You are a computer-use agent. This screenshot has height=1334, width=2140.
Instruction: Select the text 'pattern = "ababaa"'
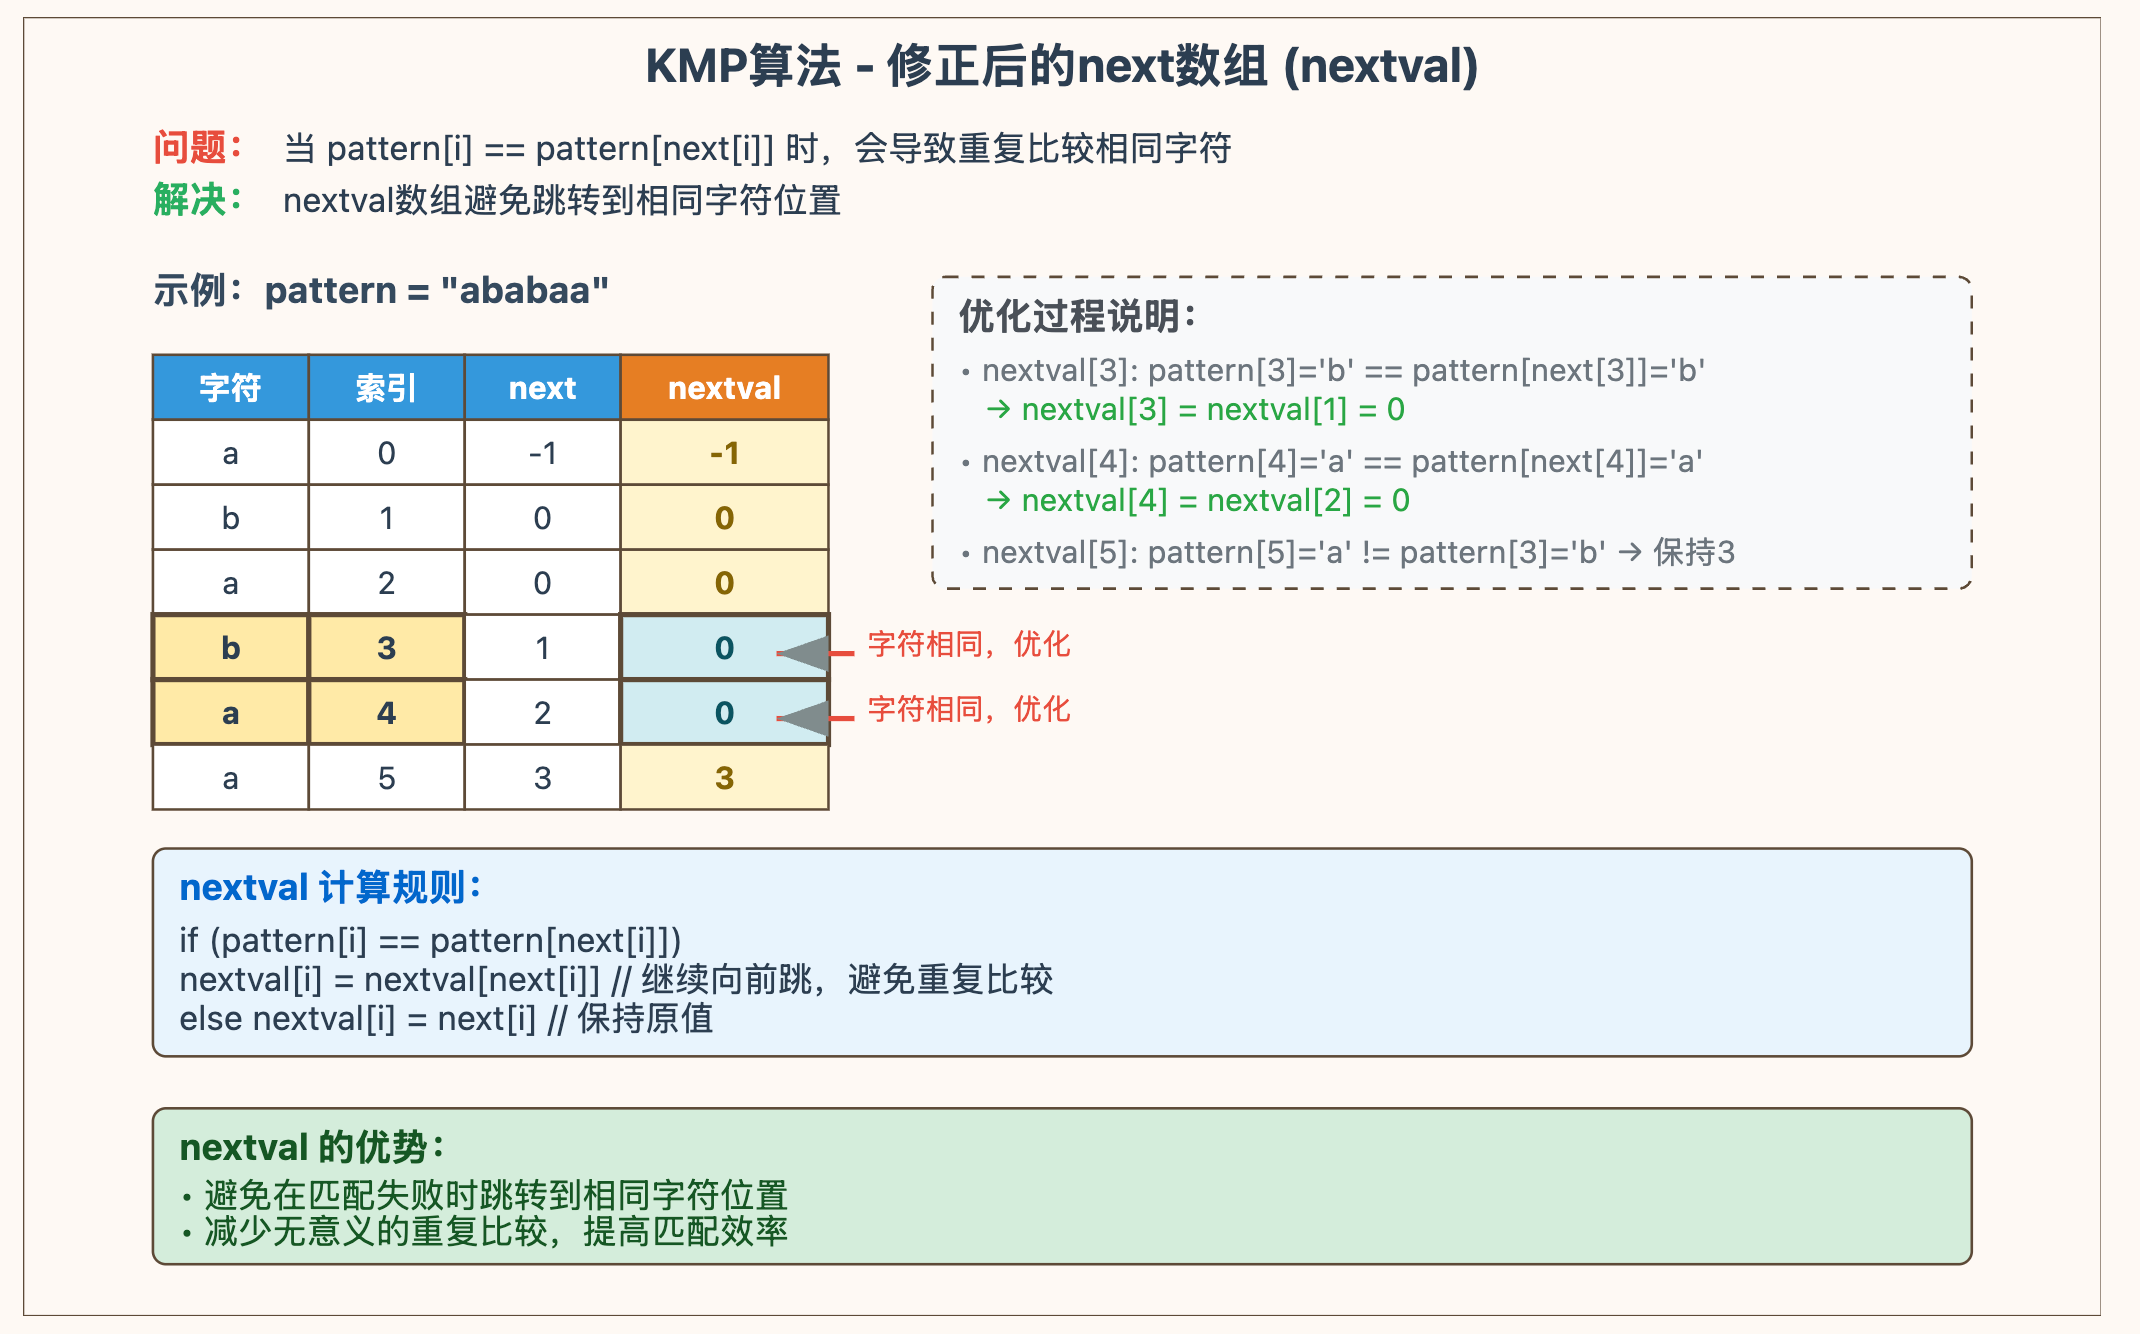point(436,290)
